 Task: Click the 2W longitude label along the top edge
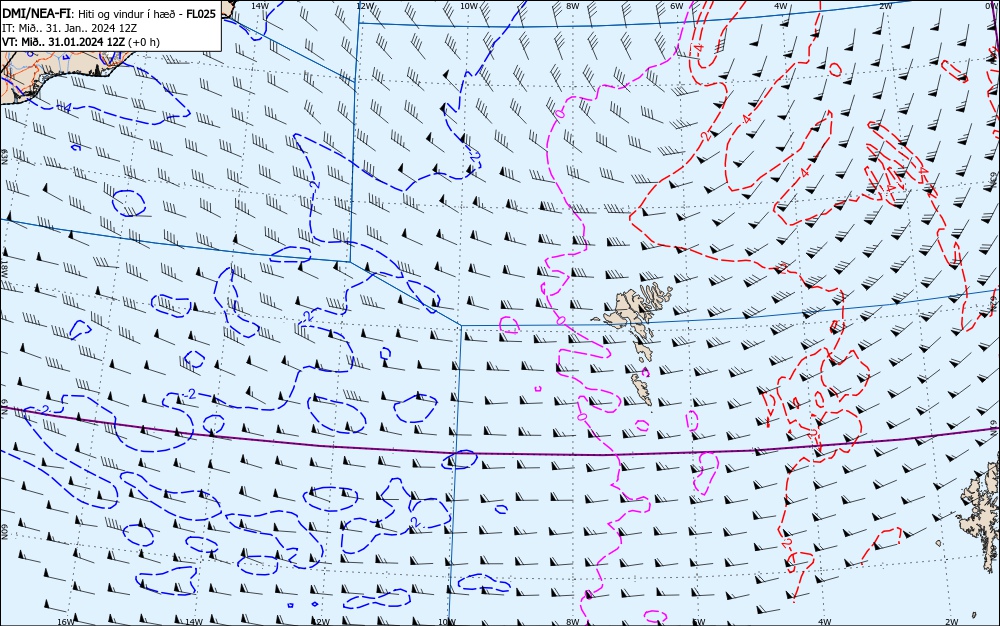click(885, 5)
